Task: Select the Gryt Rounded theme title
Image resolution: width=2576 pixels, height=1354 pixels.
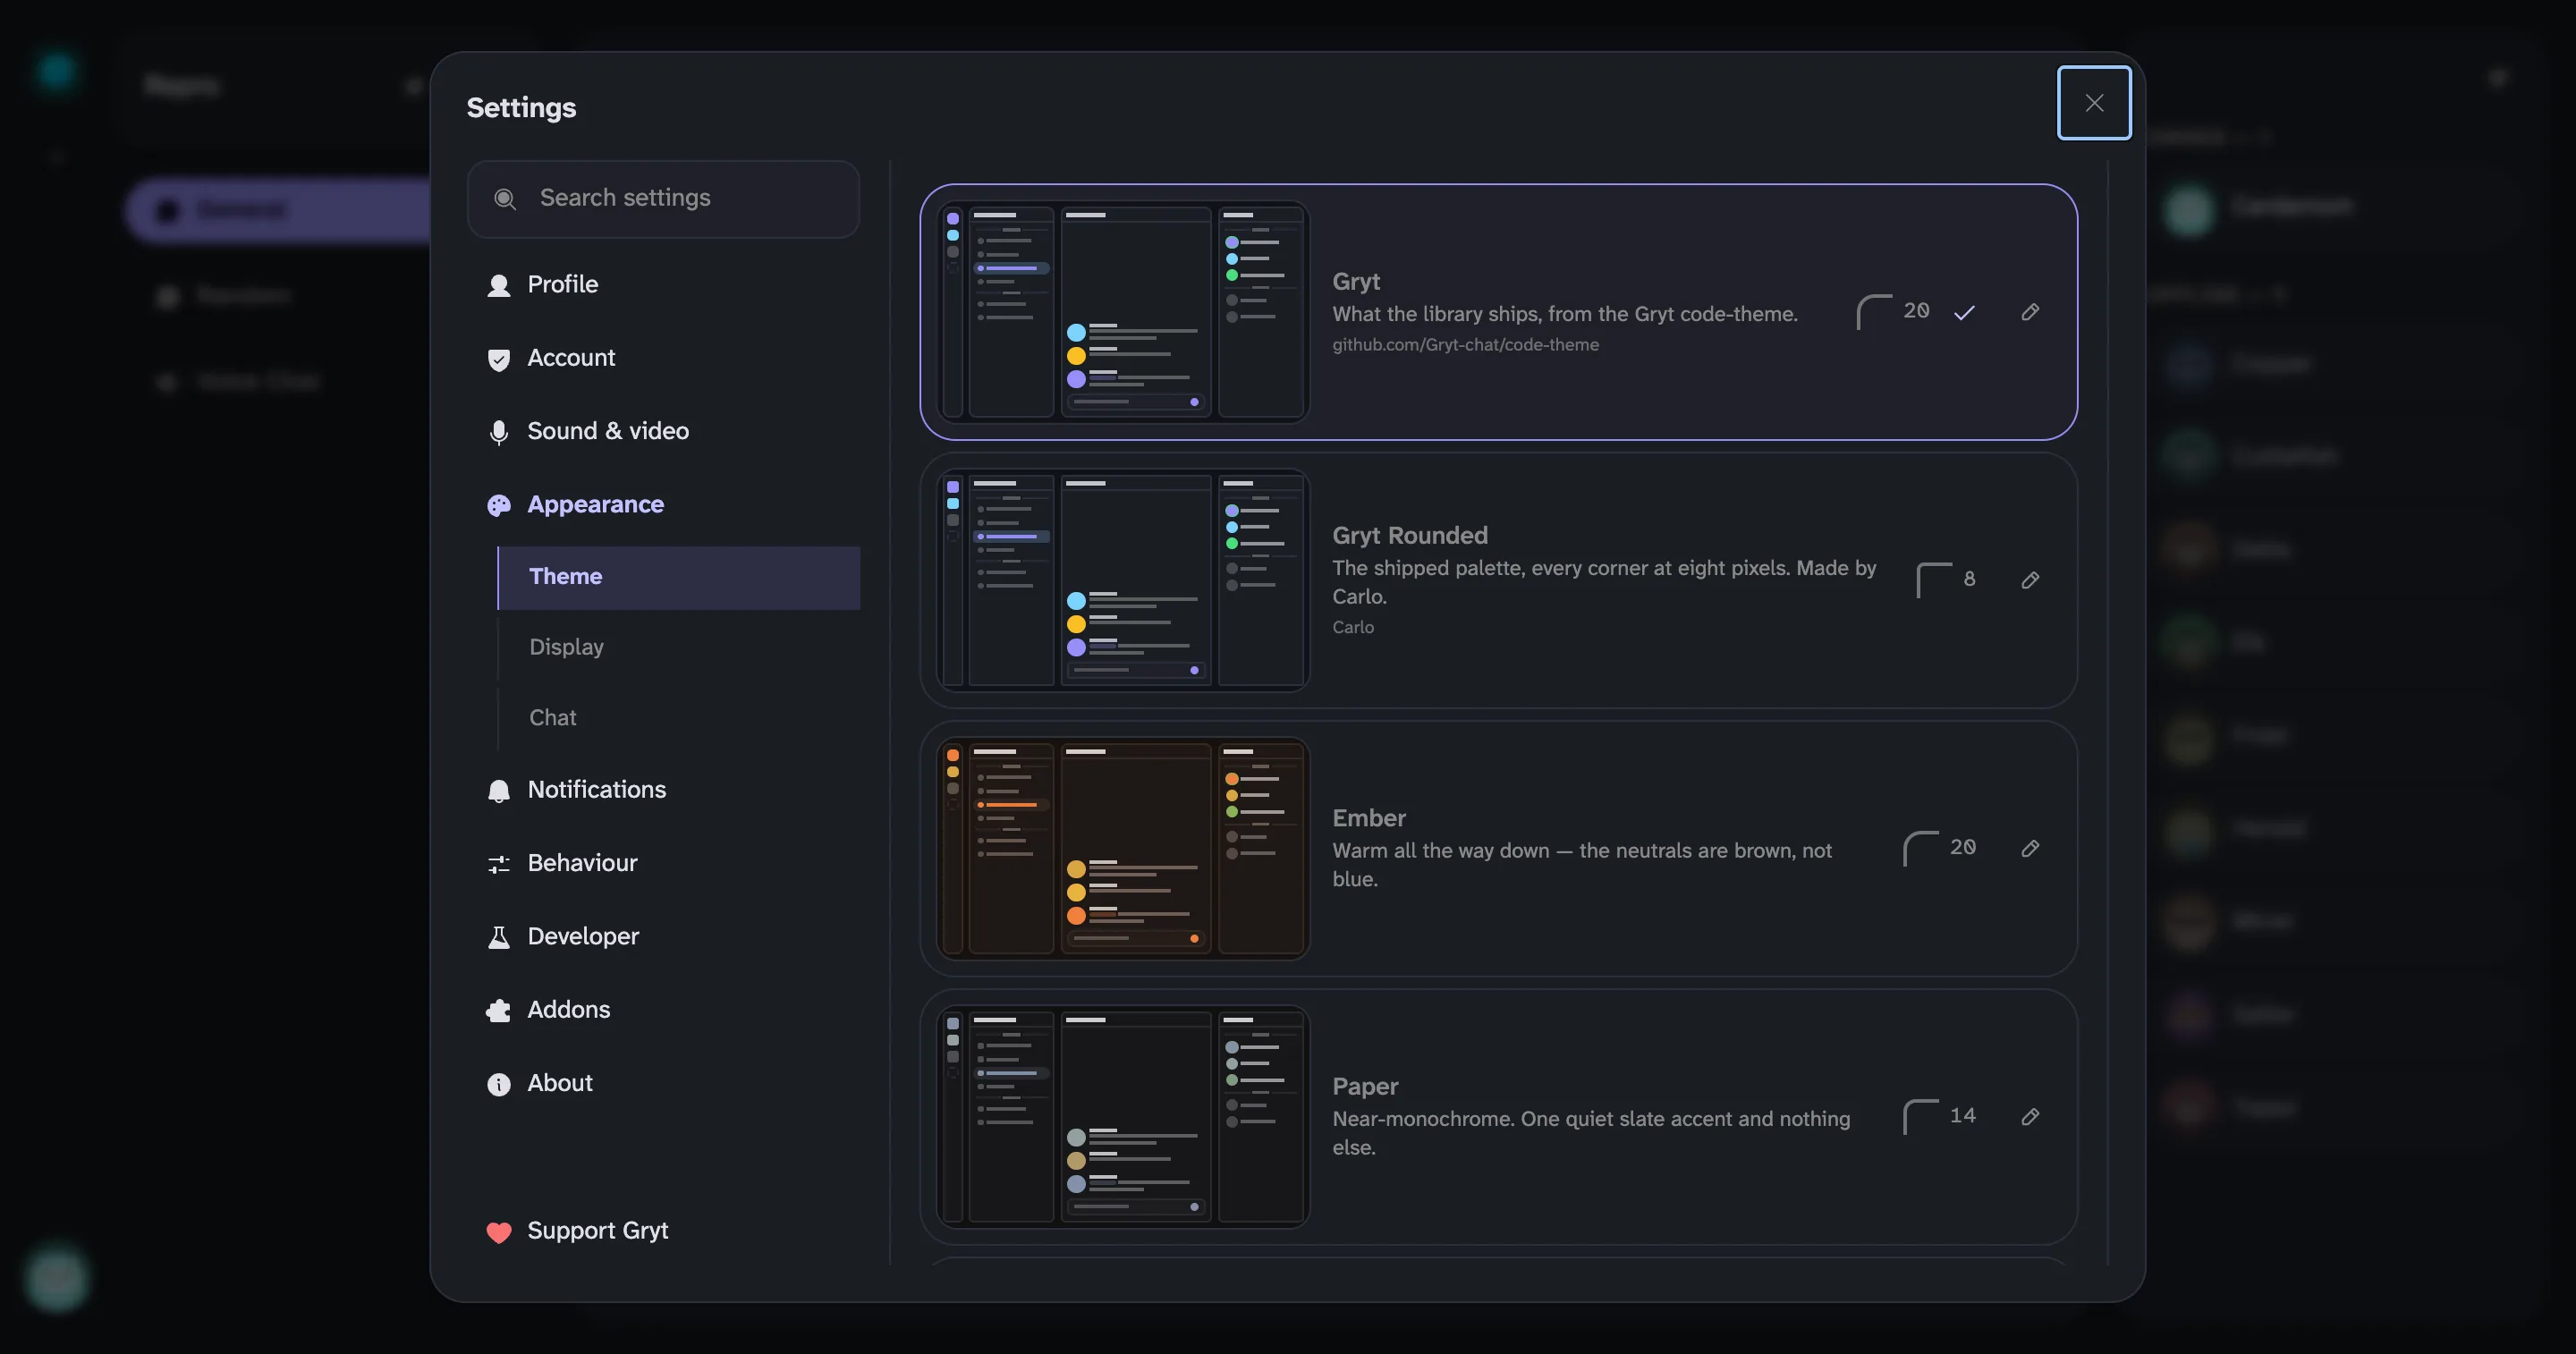Action: (x=1410, y=536)
